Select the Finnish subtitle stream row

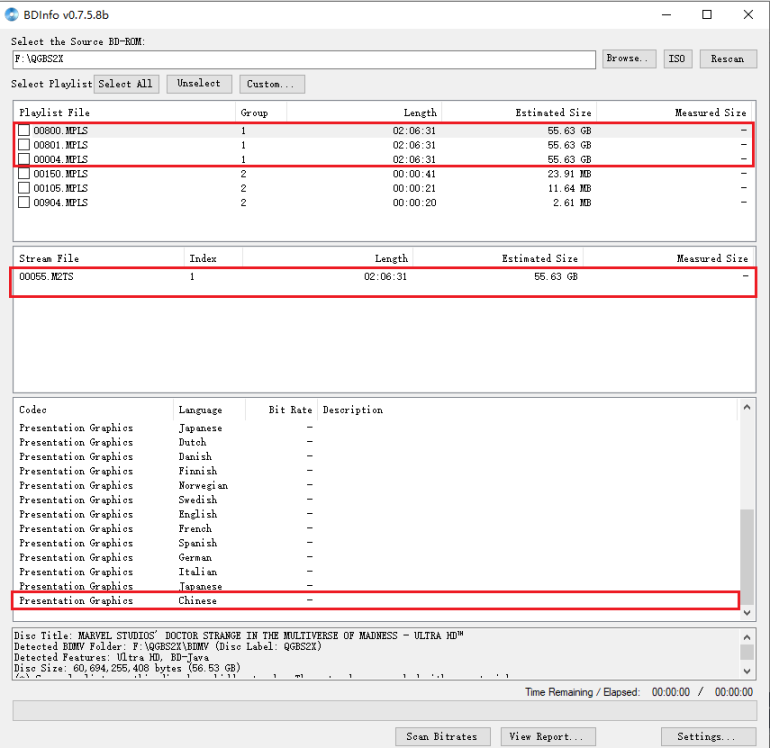[376, 471]
